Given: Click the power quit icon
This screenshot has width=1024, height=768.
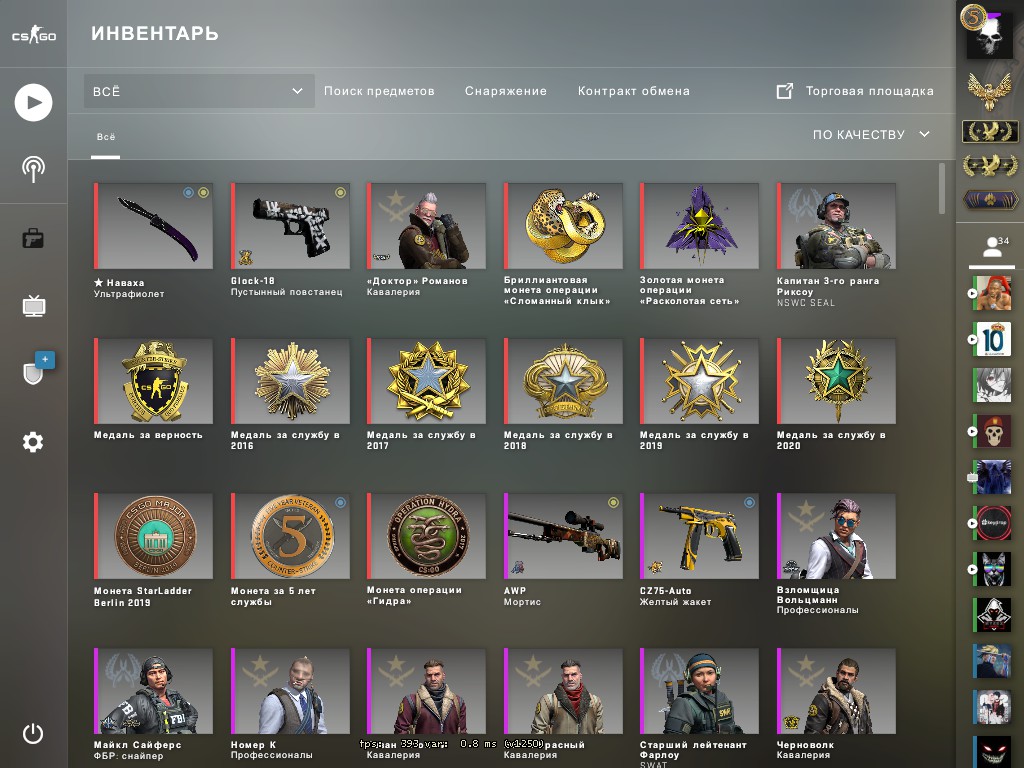Looking at the screenshot, I should click(33, 733).
